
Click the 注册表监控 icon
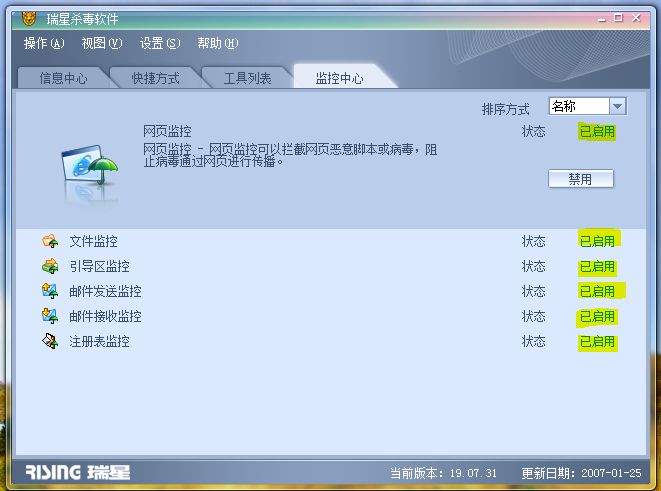pyautogui.click(x=50, y=341)
